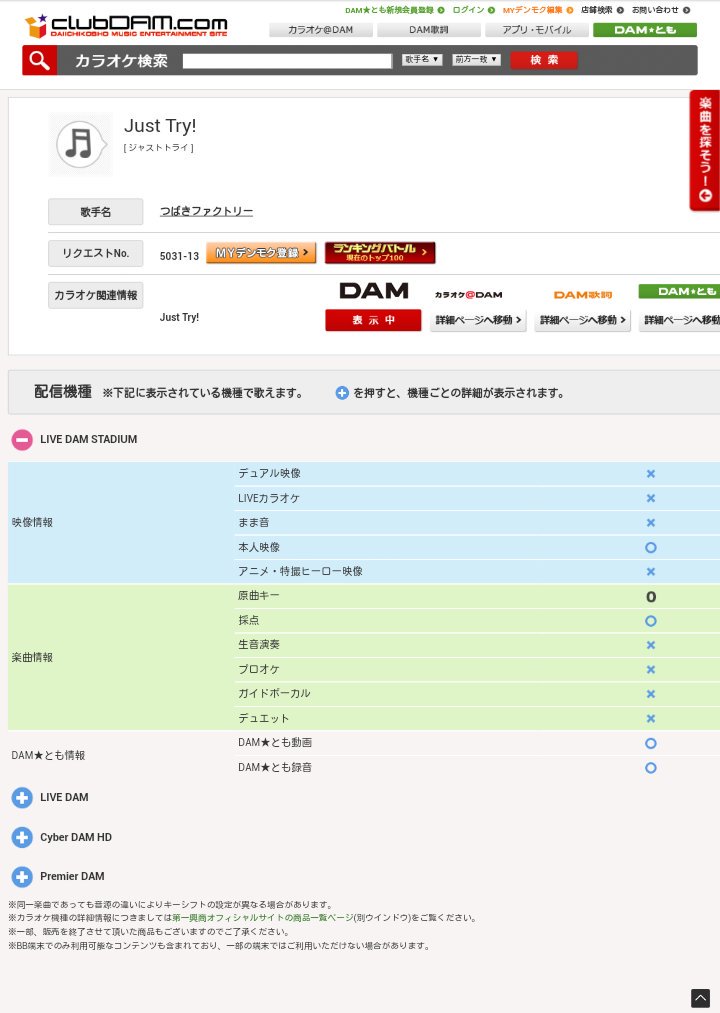720x1013 pixels.
Task: Click the x mark for 生音演奏
Action: pyautogui.click(x=651, y=645)
